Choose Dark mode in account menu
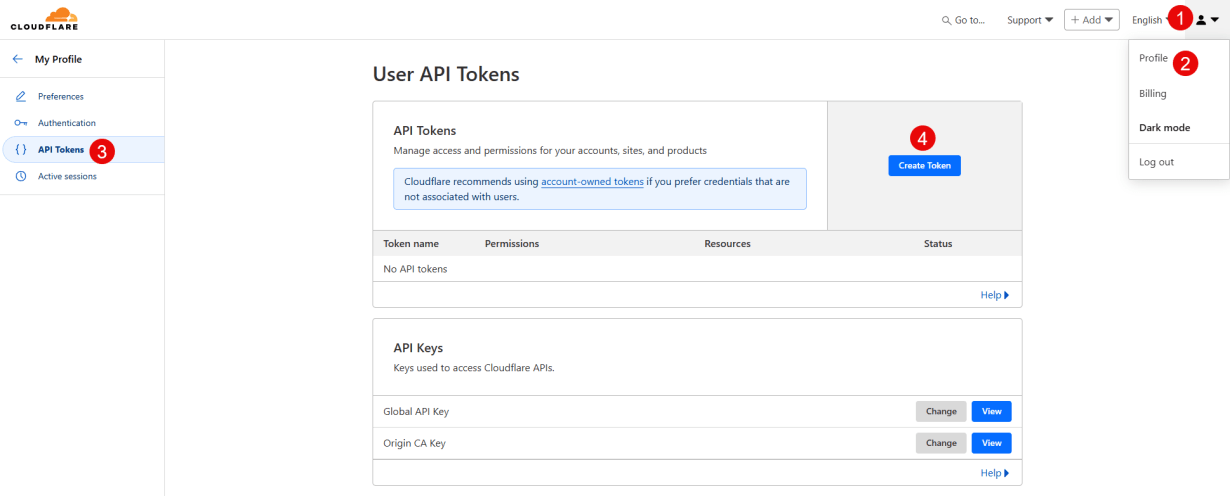Viewport: 1230px width, 496px height. coord(1164,127)
